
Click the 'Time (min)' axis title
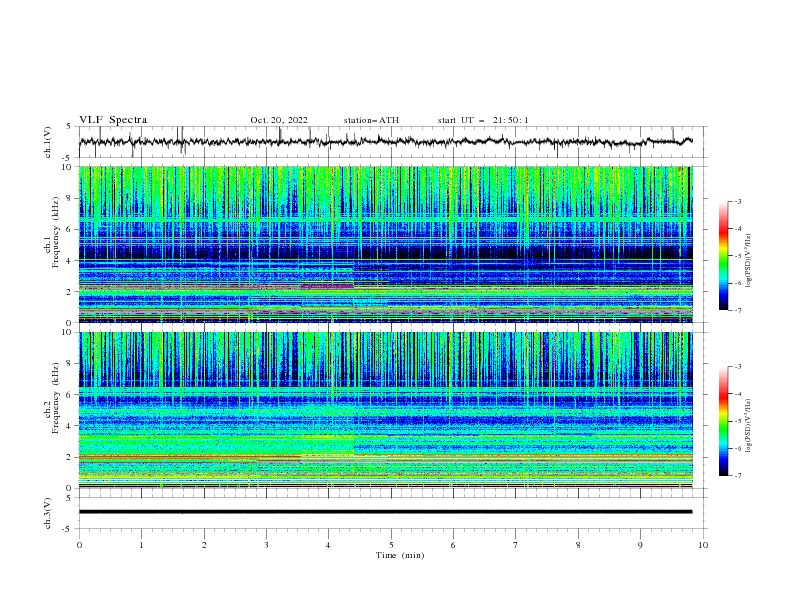click(x=400, y=555)
